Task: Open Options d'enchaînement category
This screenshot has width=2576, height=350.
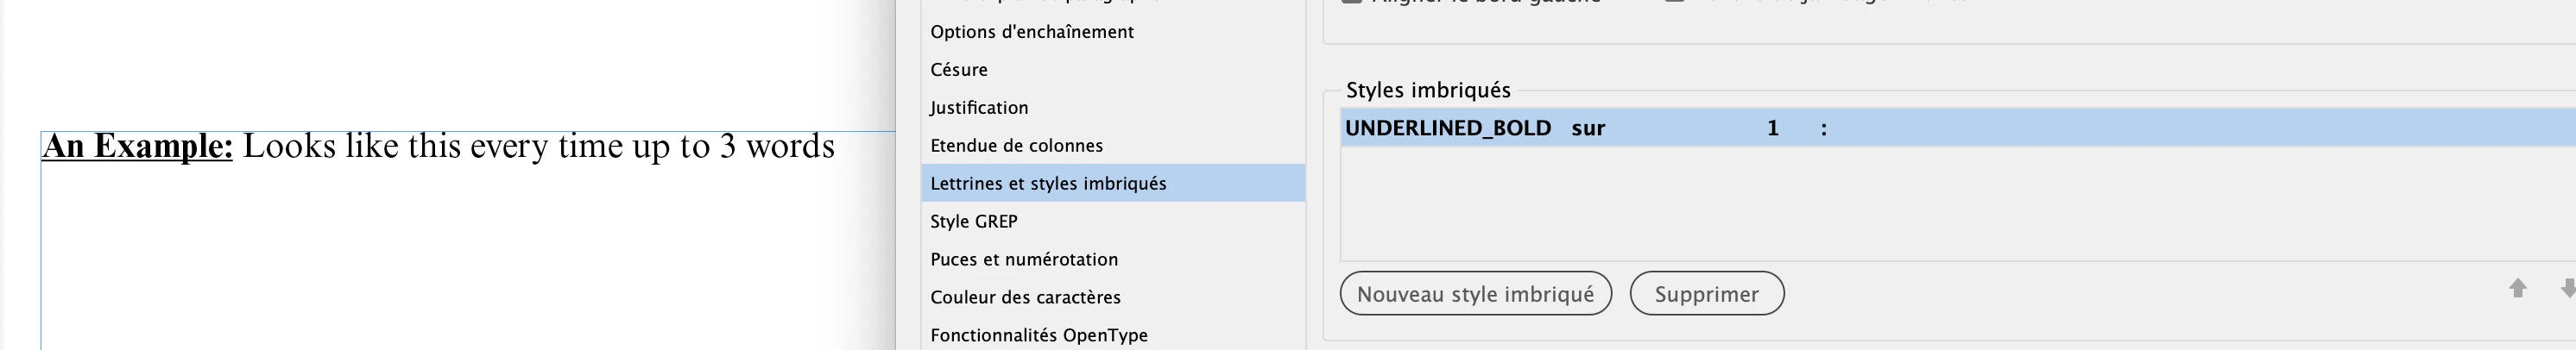Action: coord(1032,32)
